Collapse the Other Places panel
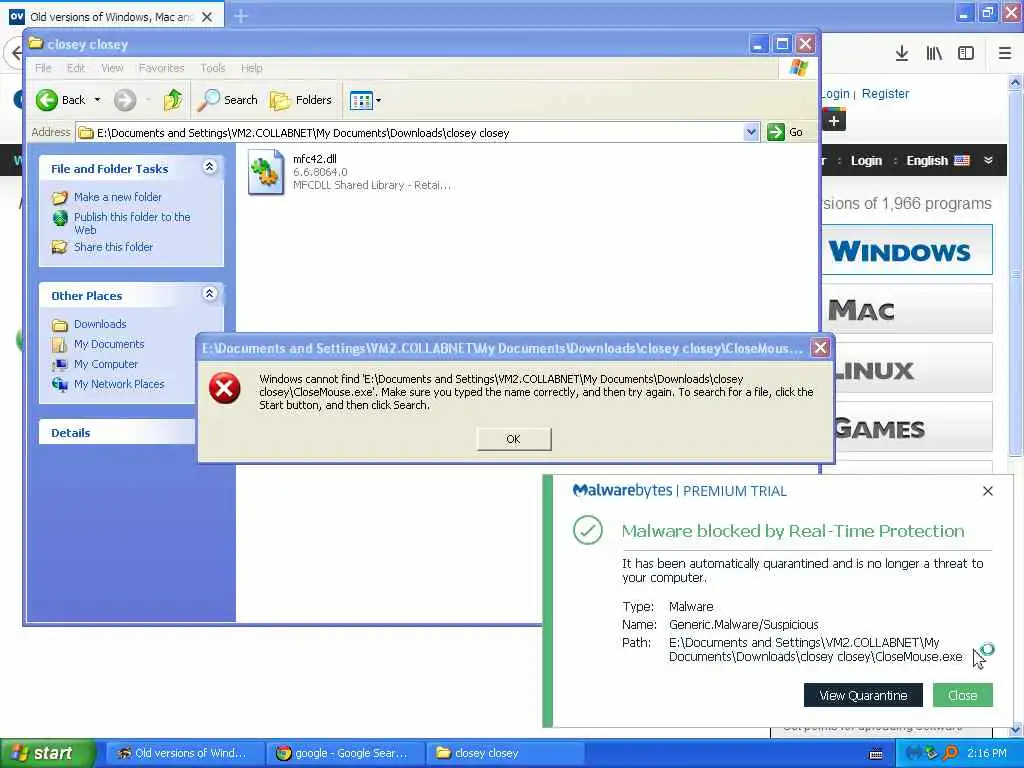This screenshot has height=768, width=1024. pyautogui.click(x=209, y=294)
